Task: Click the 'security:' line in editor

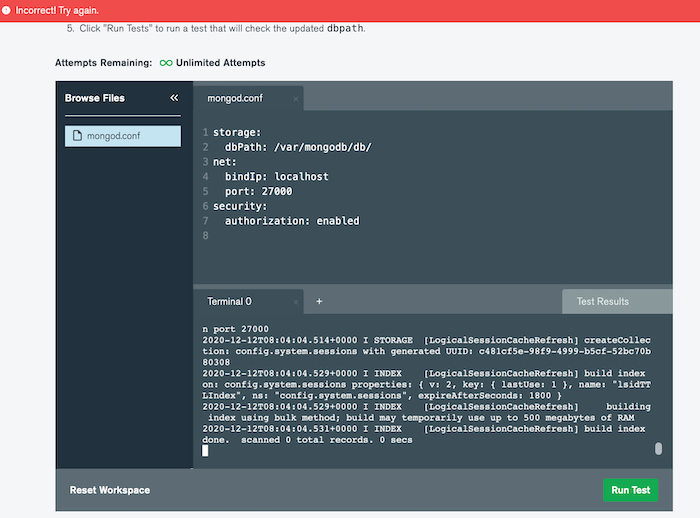Action: tap(240, 206)
